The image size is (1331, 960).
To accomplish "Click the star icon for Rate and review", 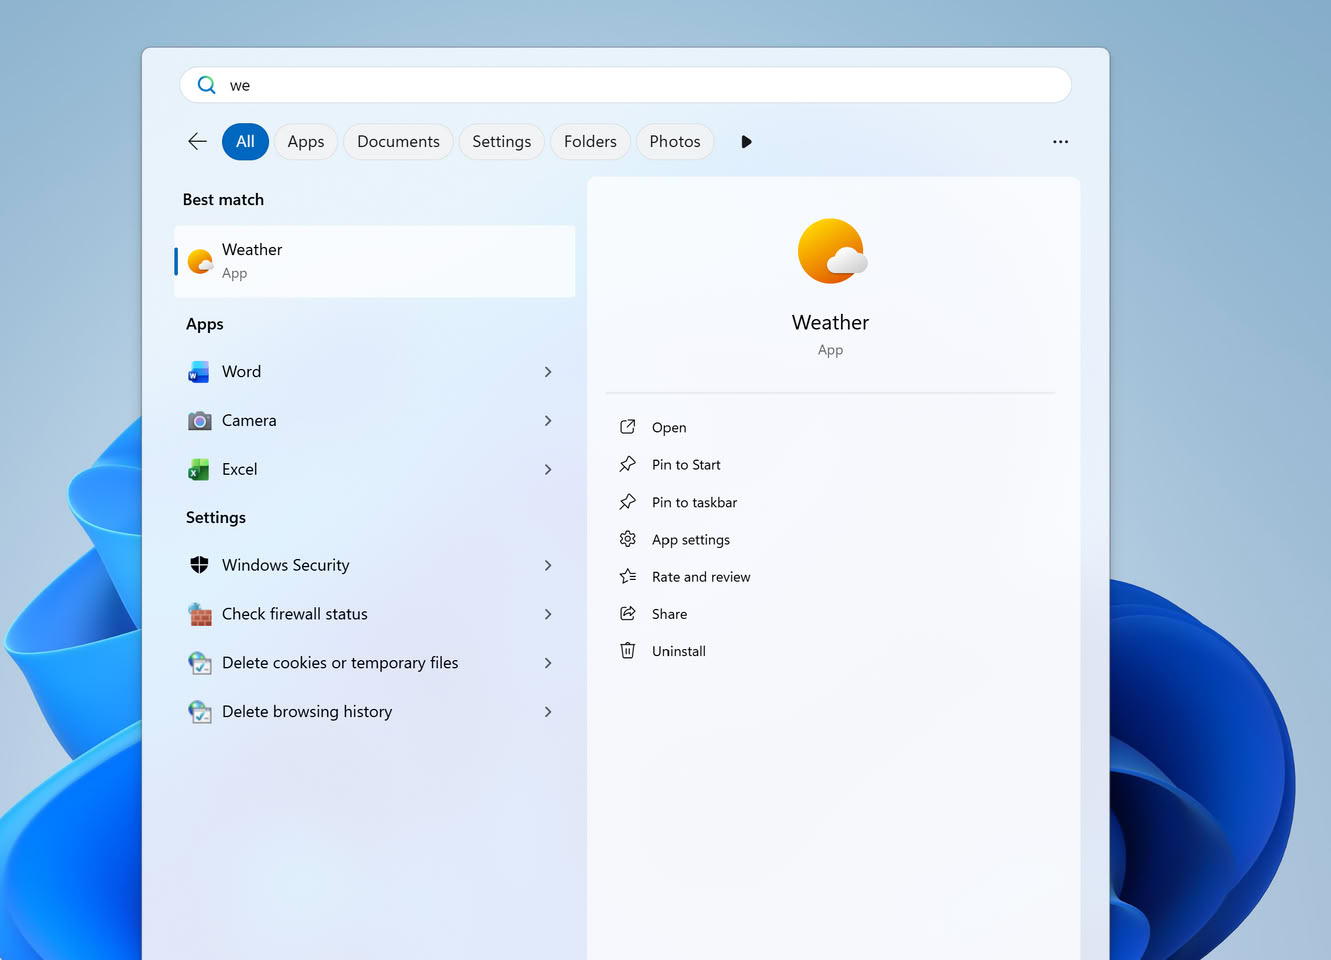I will coord(628,576).
